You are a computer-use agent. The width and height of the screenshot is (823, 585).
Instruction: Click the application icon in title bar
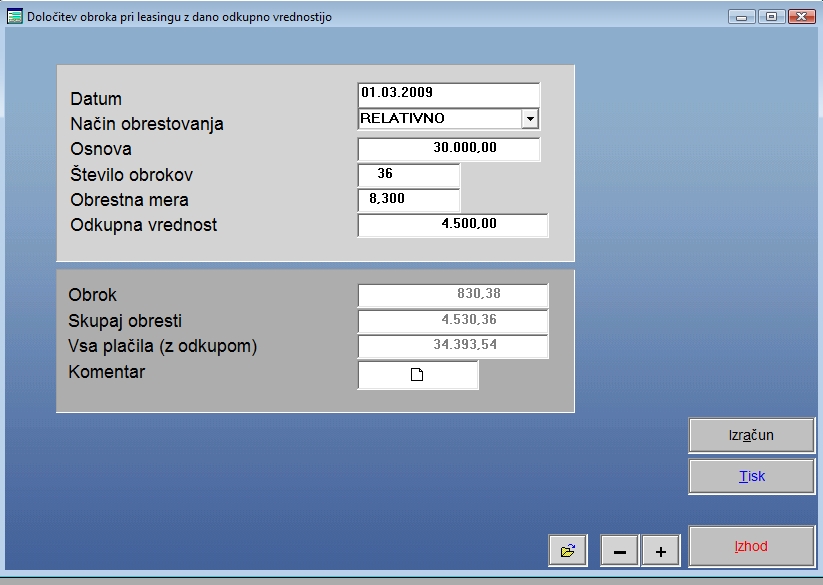click(x=14, y=17)
